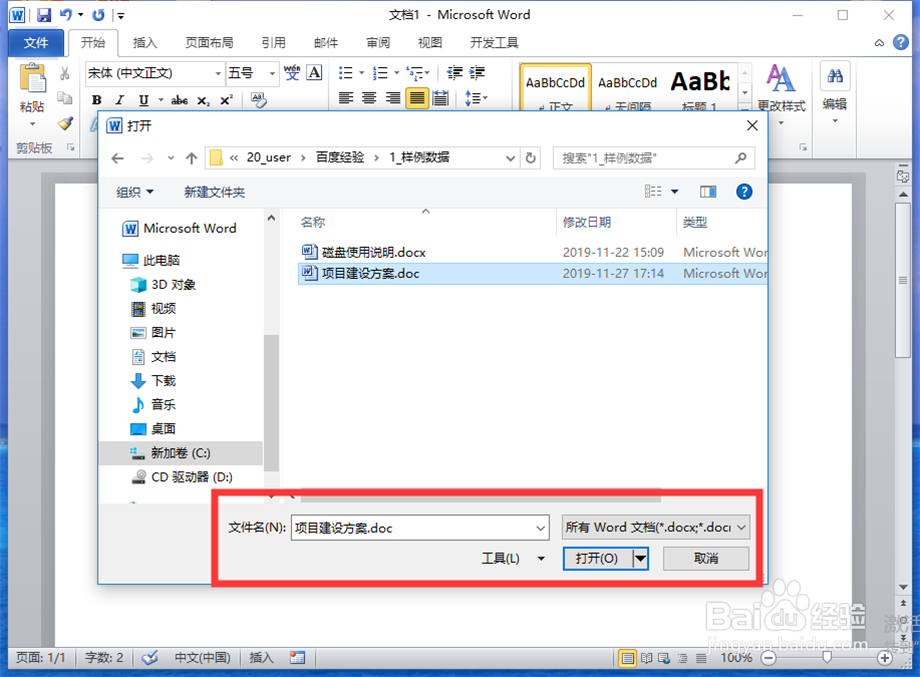Click the Character Border icon

click(314, 72)
